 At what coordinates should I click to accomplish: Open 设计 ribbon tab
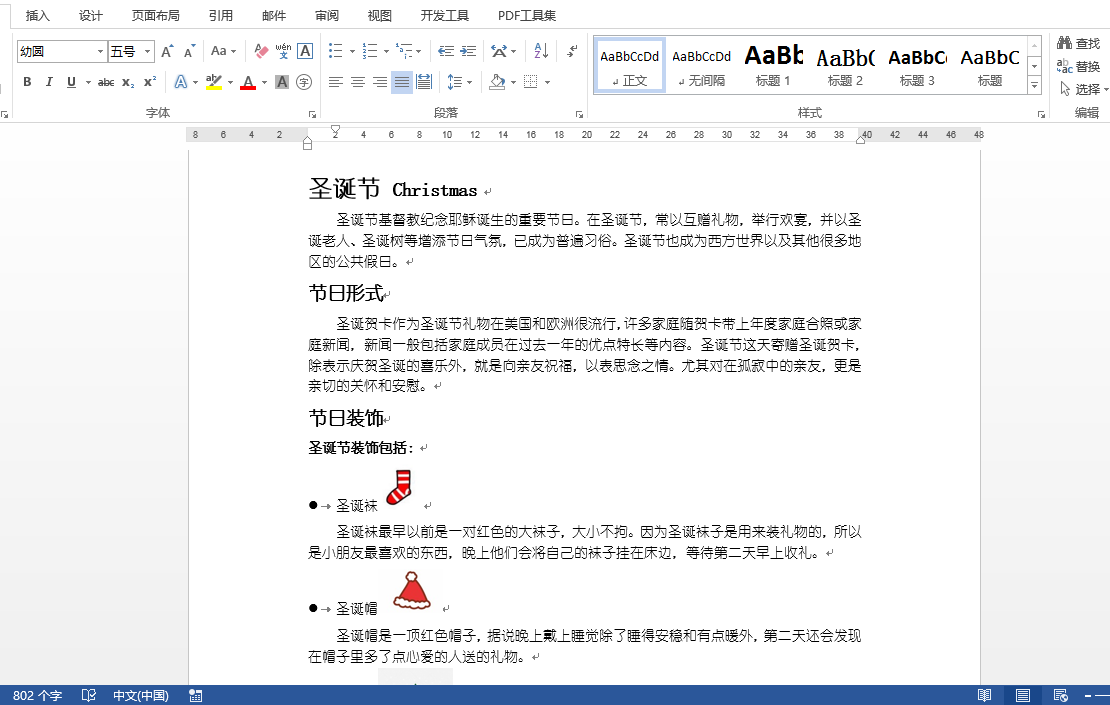click(x=91, y=16)
